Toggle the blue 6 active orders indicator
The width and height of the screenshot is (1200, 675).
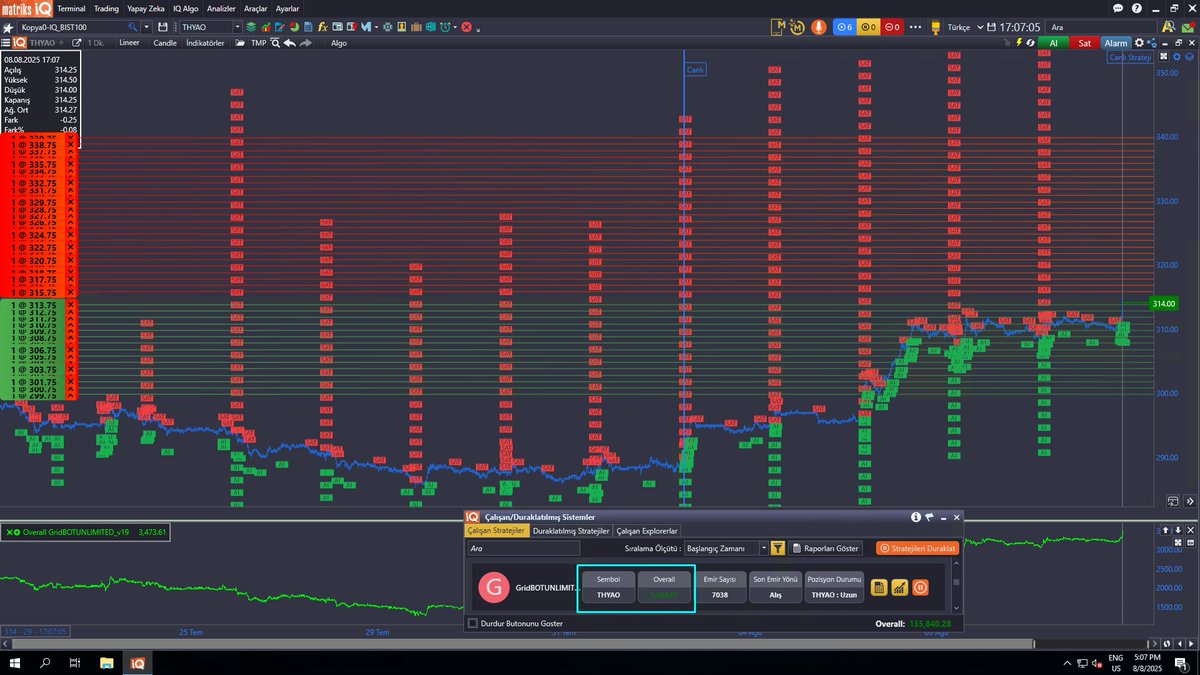tap(845, 27)
